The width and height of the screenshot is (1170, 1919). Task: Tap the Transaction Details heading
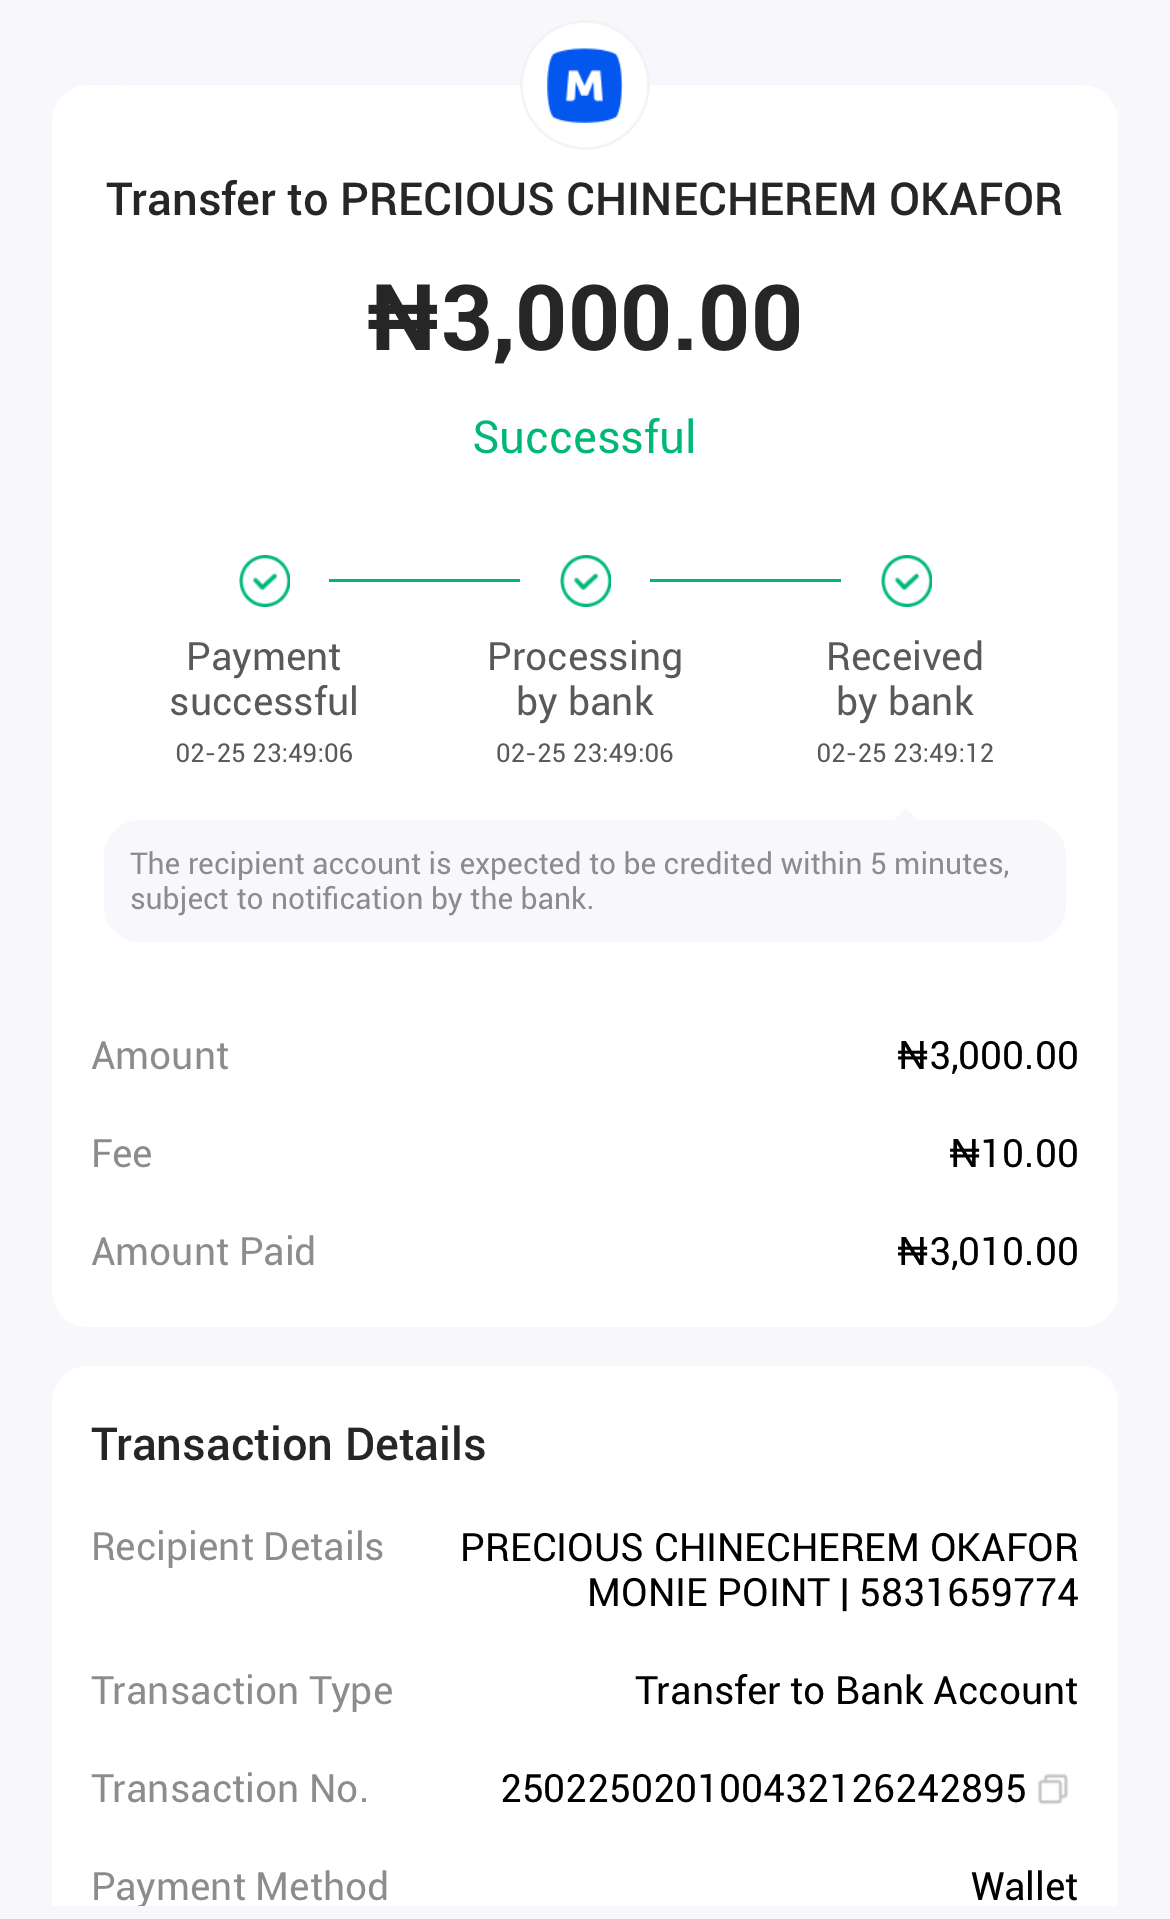pyautogui.click(x=289, y=1445)
